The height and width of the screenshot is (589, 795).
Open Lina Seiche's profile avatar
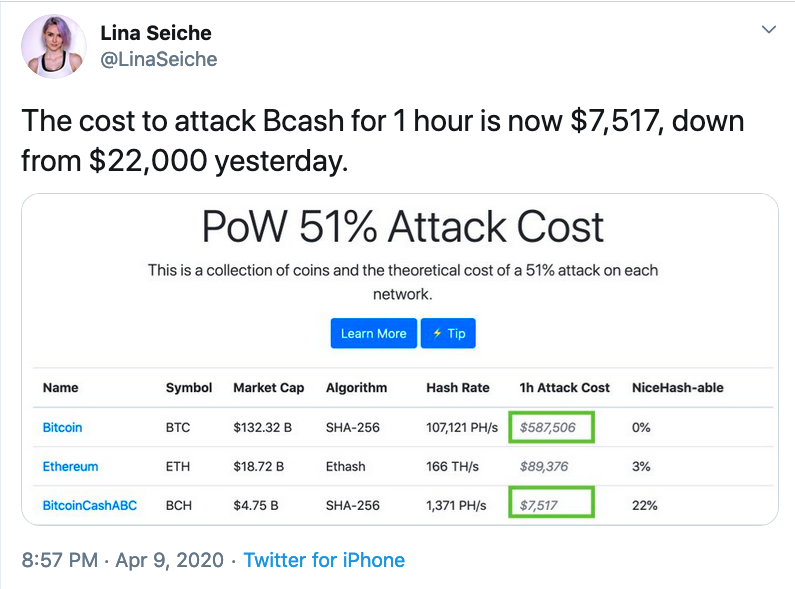[x=54, y=46]
